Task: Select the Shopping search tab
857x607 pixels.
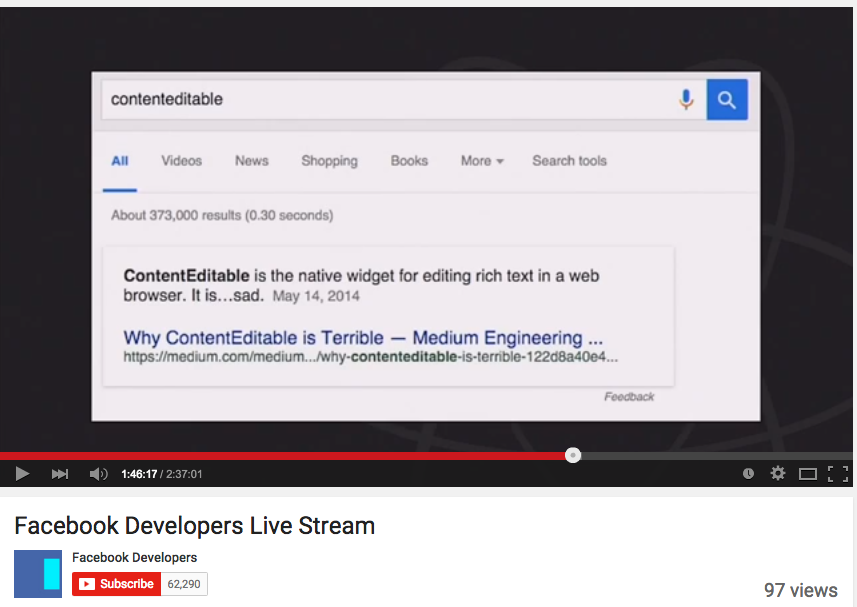Action: tap(330, 161)
